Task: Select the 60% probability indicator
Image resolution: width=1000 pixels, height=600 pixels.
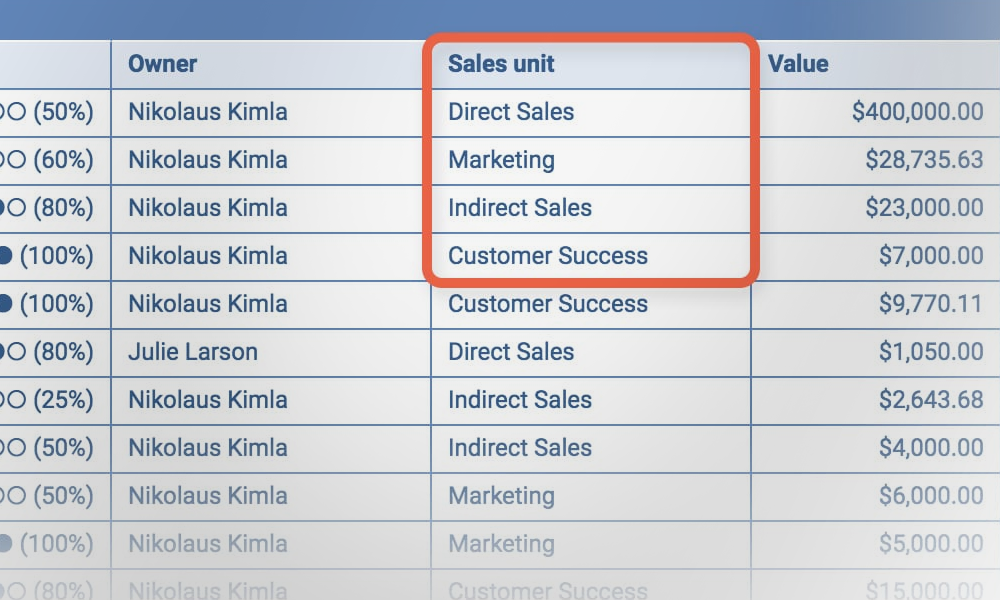Action: click(55, 160)
